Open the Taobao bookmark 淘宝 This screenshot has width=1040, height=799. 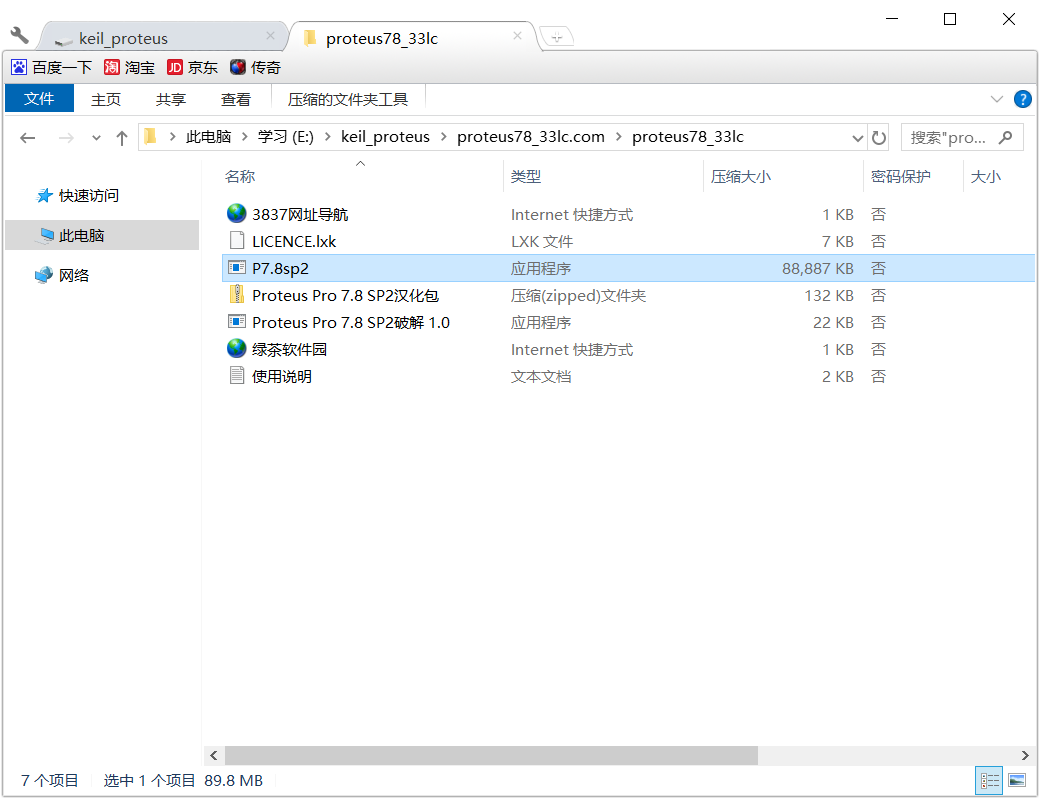pos(129,68)
